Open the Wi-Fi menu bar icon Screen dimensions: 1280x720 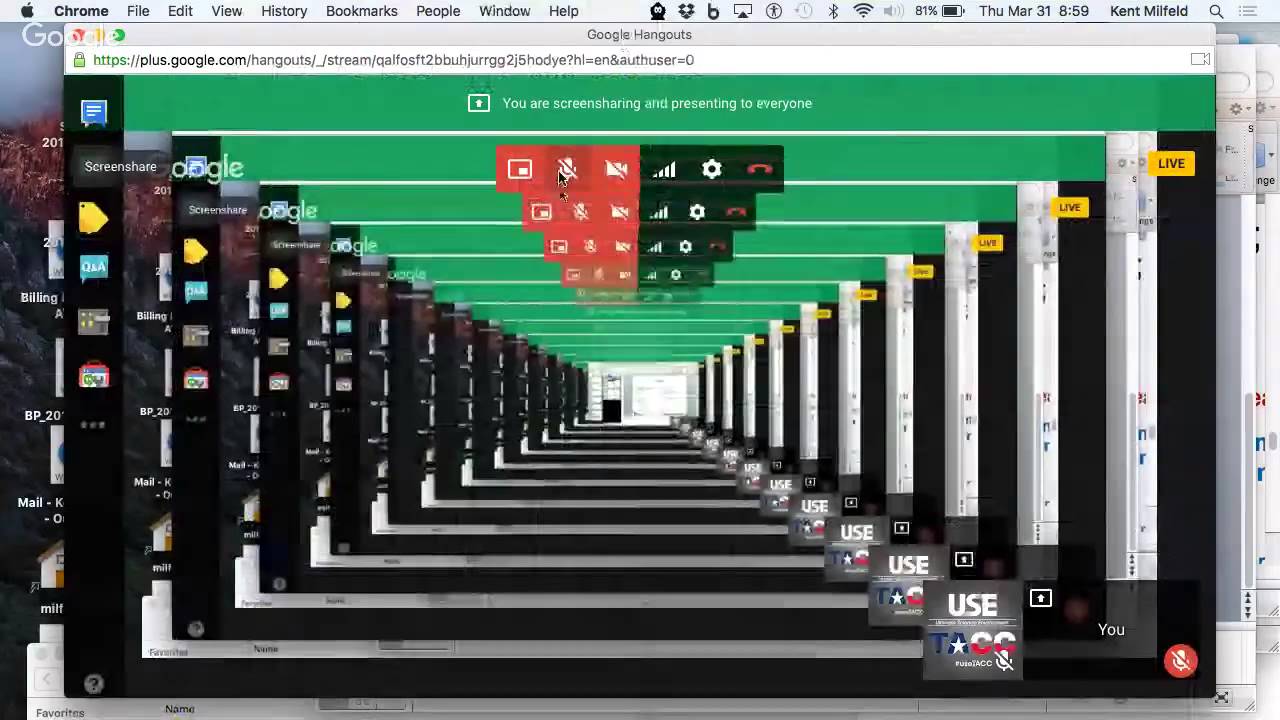pos(863,11)
